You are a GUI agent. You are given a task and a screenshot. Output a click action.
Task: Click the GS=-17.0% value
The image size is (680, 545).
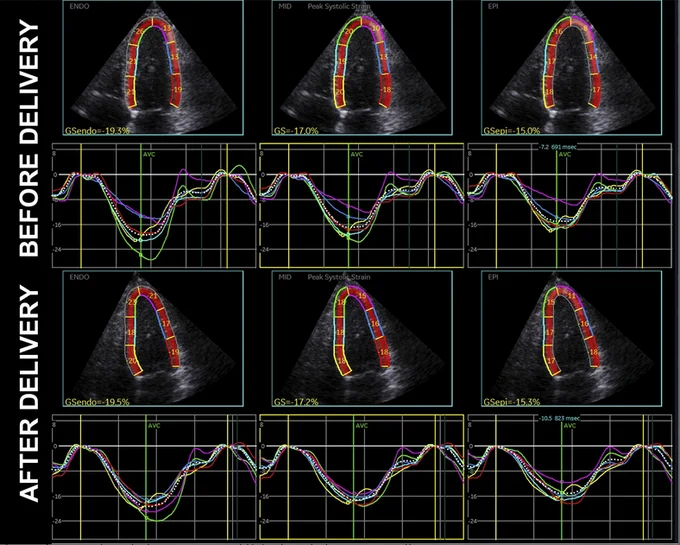[x=296, y=130]
